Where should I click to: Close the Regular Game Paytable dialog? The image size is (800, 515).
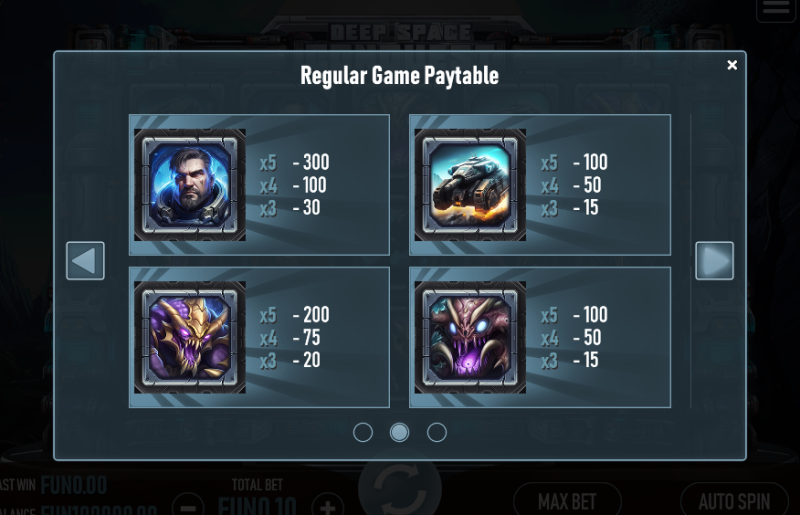pyautogui.click(x=732, y=65)
